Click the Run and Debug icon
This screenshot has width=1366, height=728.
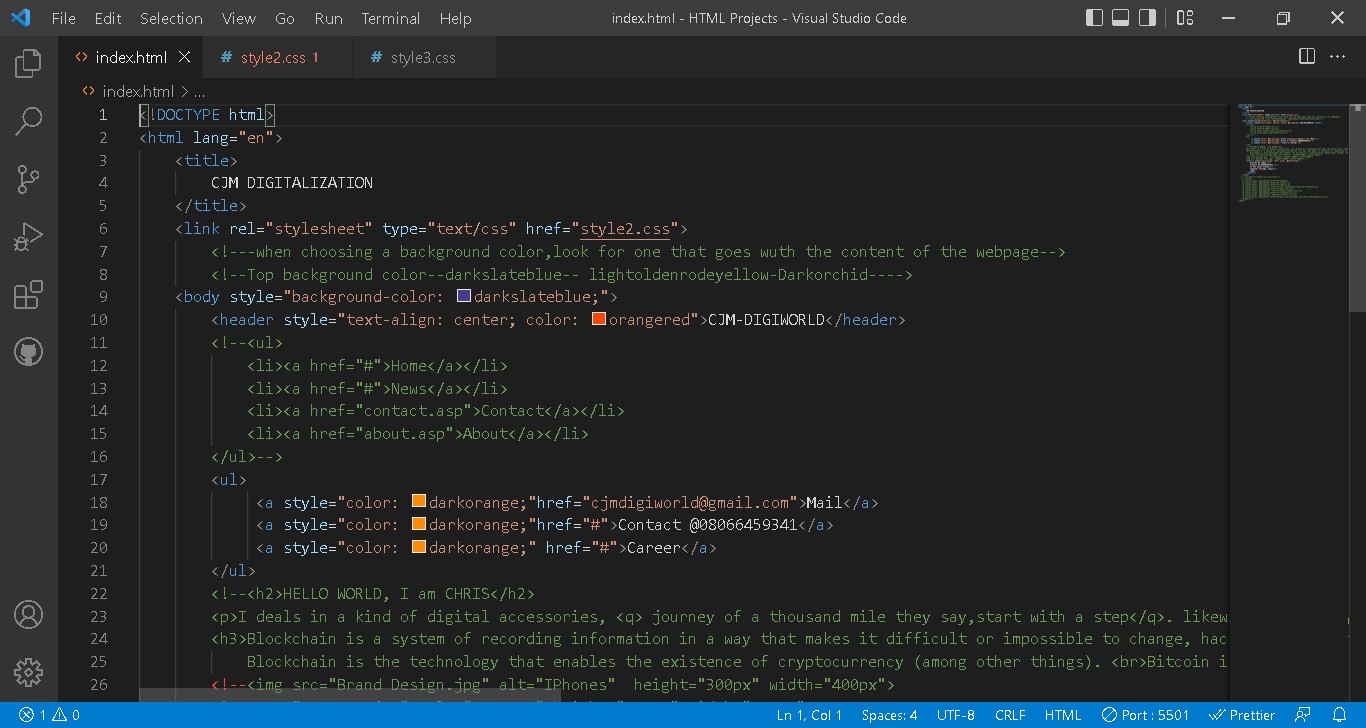pyautogui.click(x=27, y=236)
